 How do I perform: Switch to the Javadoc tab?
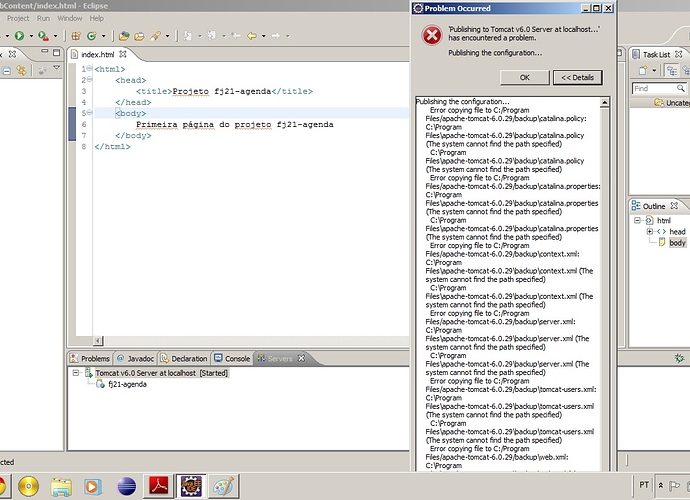tap(136, 359)
